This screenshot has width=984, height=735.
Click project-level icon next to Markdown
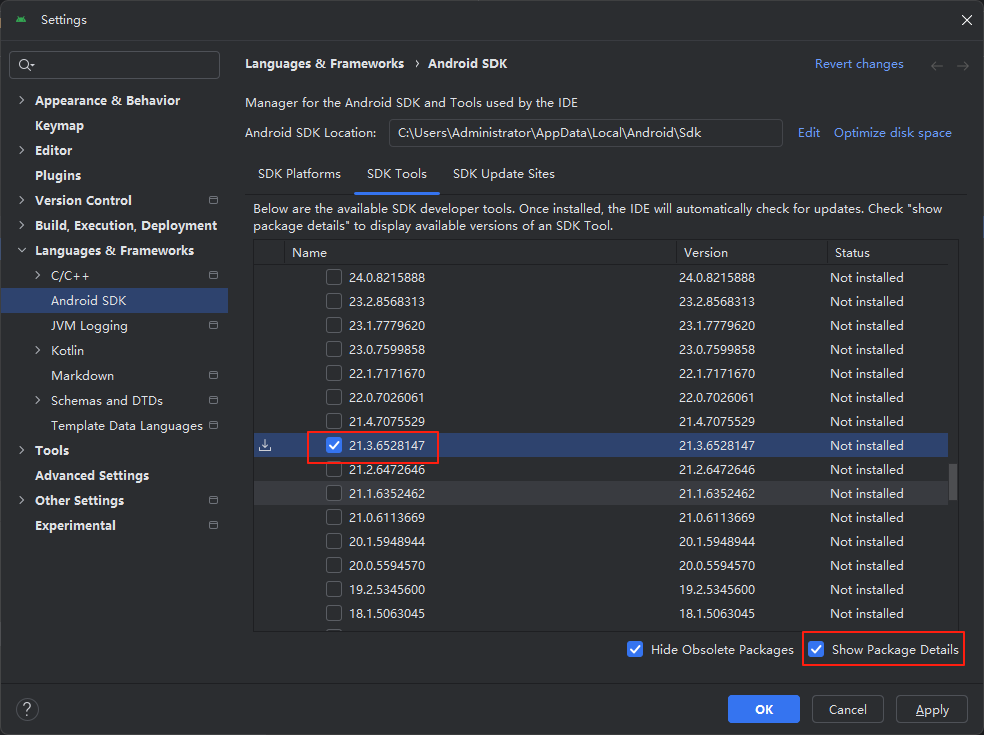coord(213,375)
